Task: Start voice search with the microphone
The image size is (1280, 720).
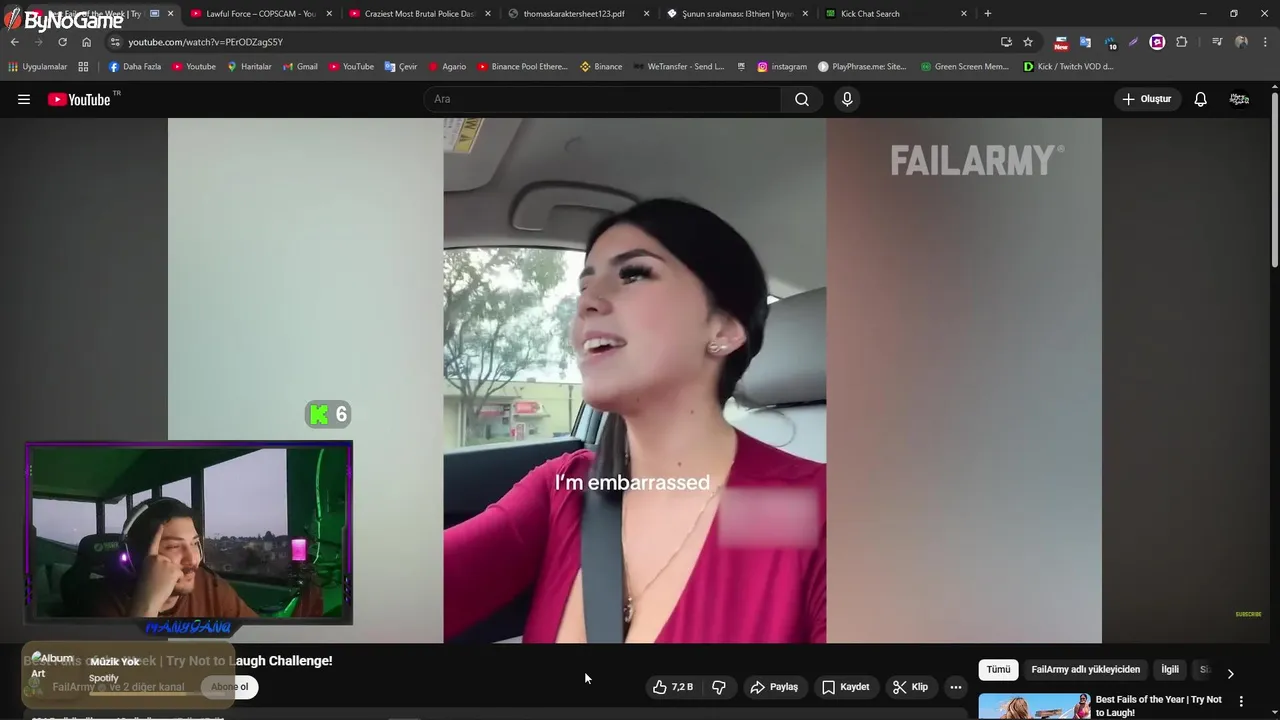Action: click(847, 99)
